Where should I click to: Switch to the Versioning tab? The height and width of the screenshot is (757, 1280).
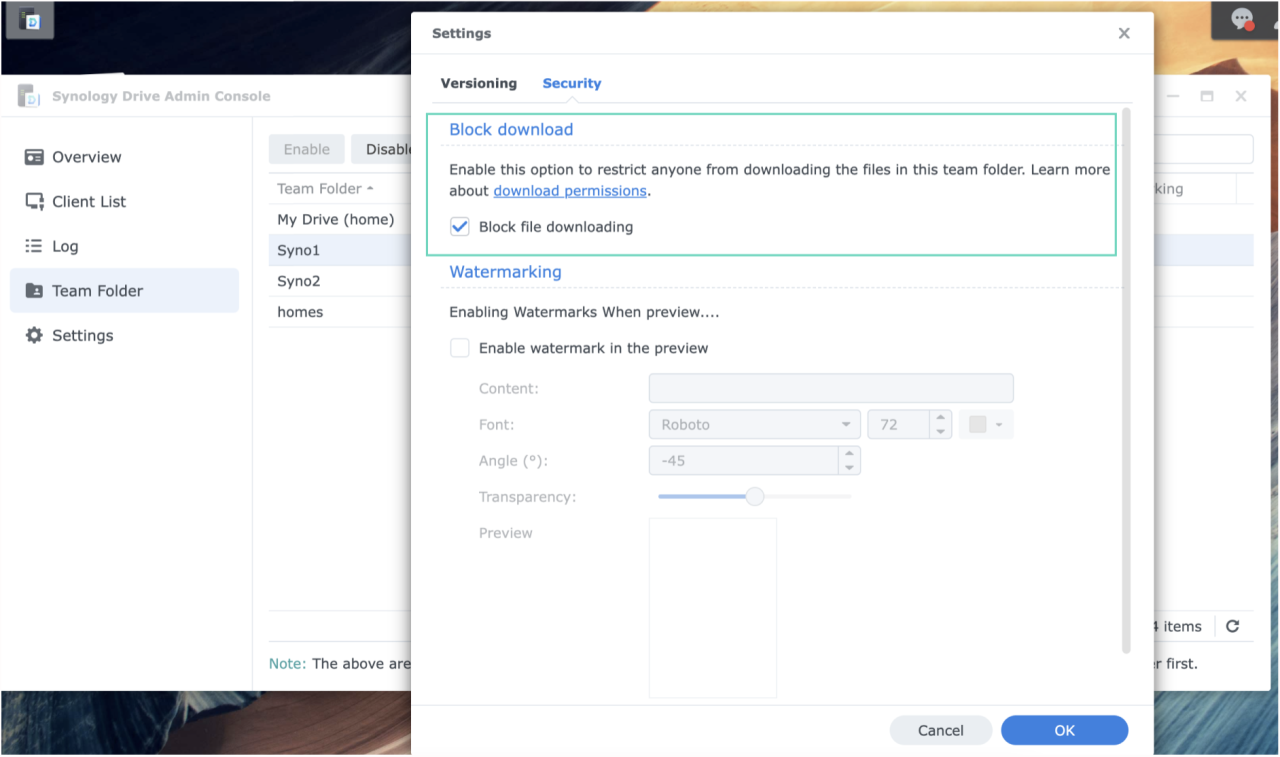[478, 84]
